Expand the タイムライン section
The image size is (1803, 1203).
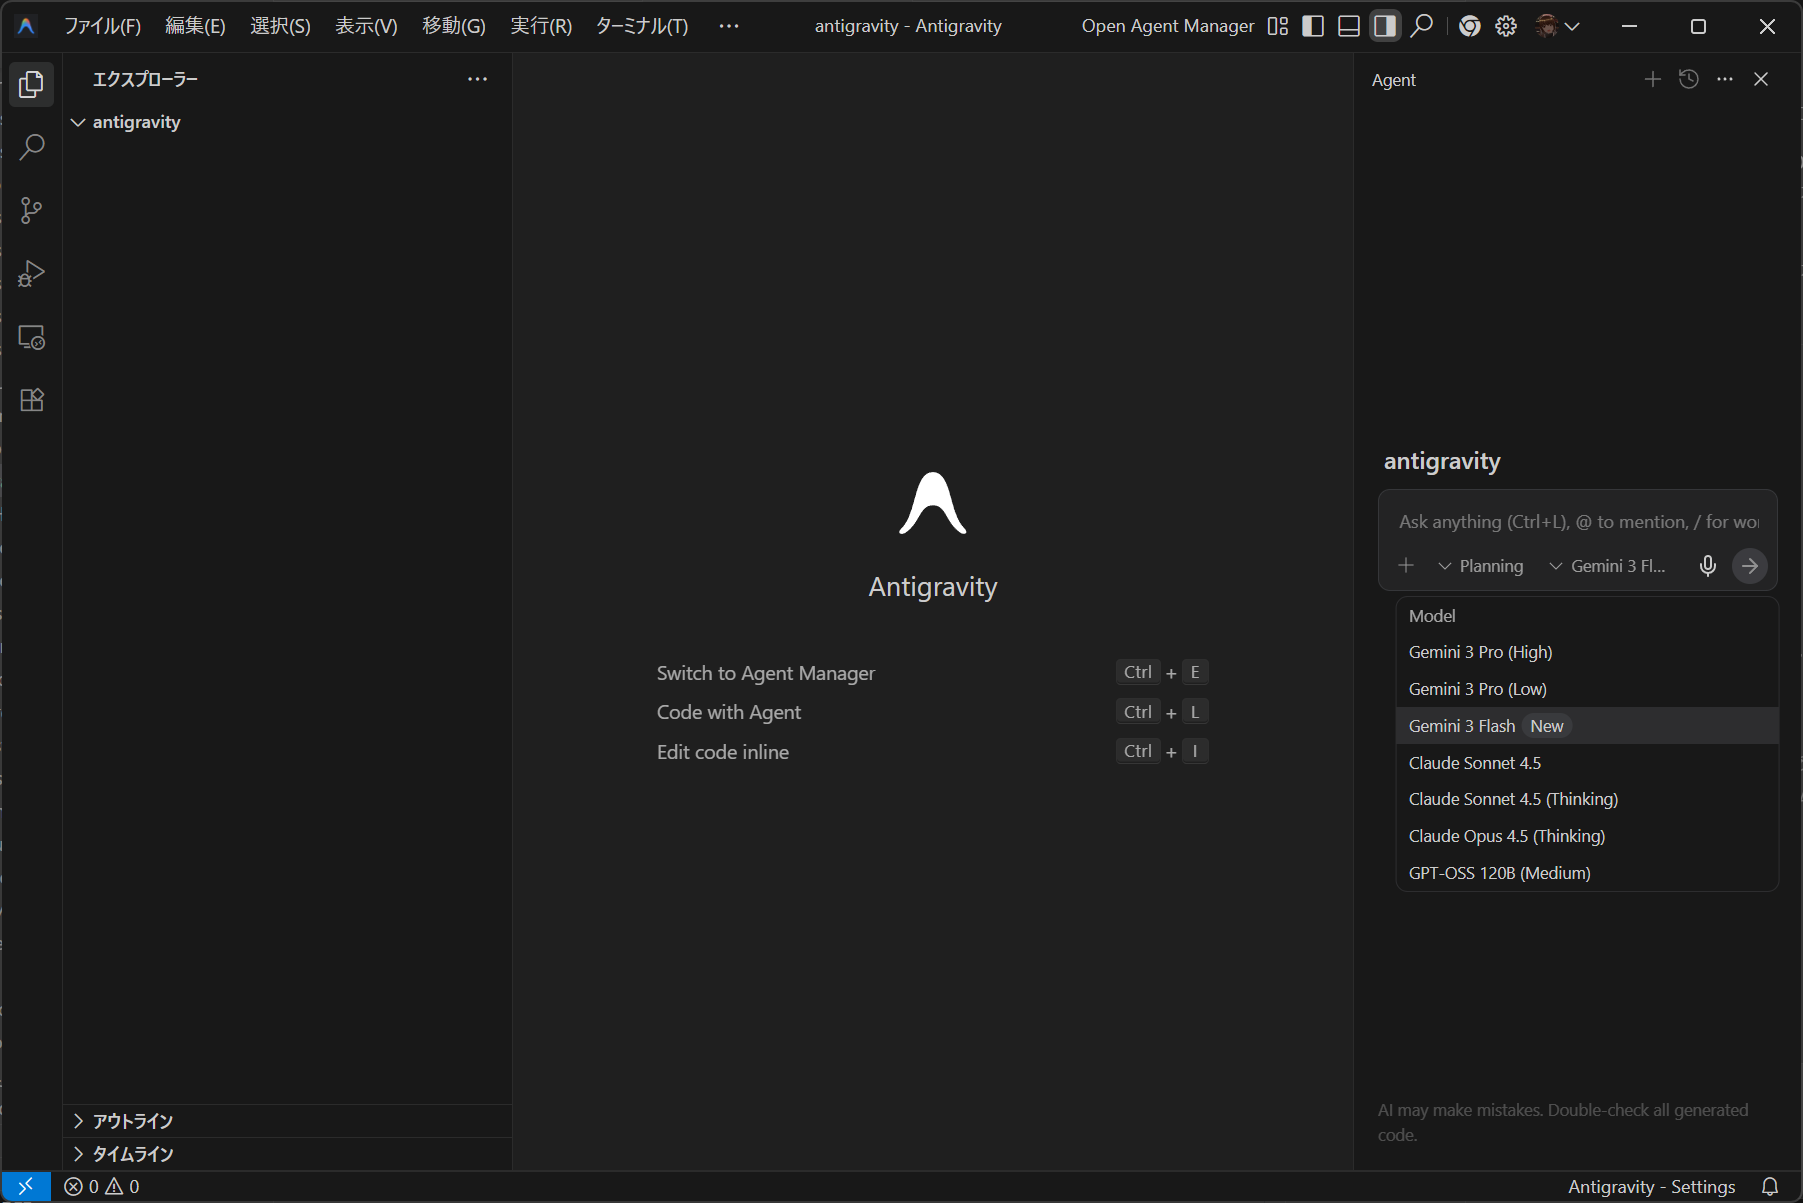tap(287, 1154)
